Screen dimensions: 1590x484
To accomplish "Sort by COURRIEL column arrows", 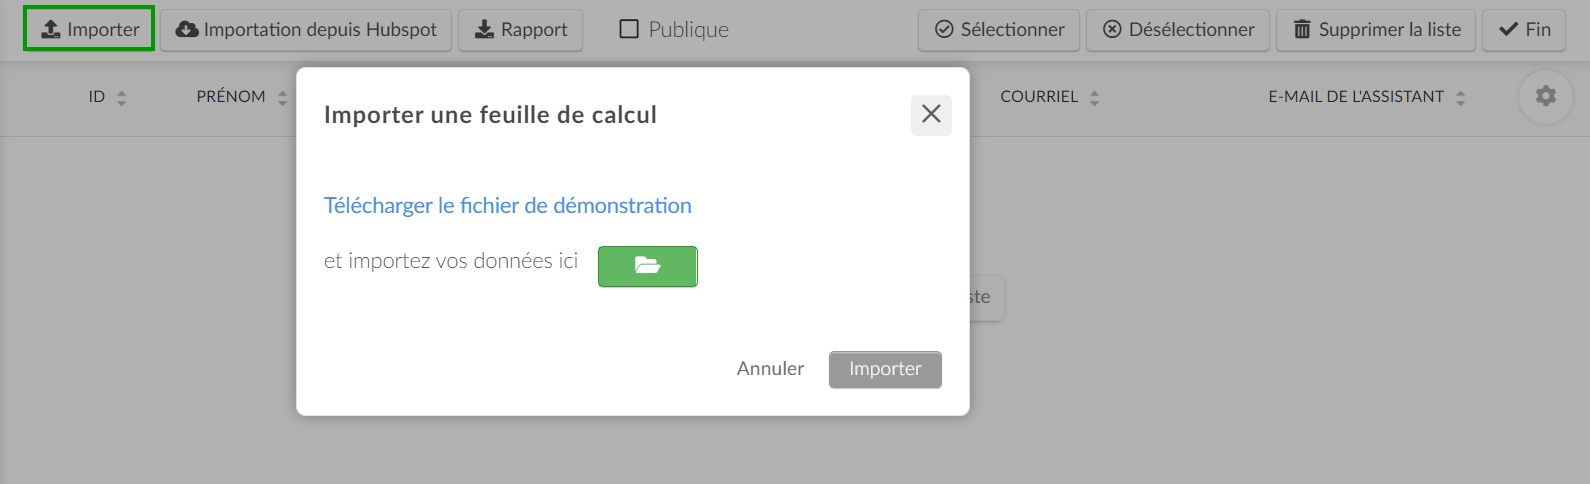I will coord(1094,98).
